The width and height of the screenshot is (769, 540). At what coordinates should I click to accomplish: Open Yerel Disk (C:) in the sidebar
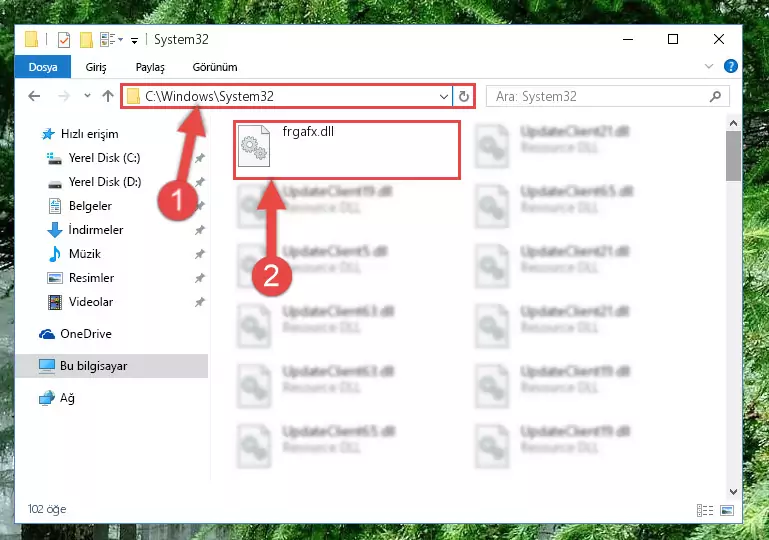pyautogui.click(x=104, y=158)
